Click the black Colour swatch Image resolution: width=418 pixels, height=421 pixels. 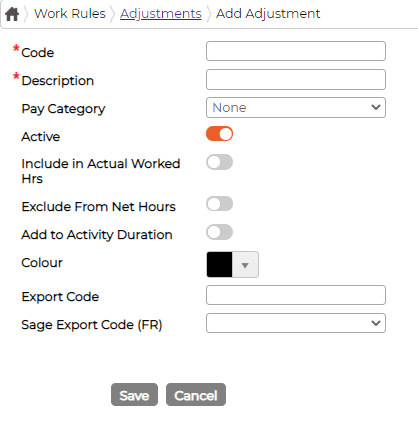coord(219,265)
